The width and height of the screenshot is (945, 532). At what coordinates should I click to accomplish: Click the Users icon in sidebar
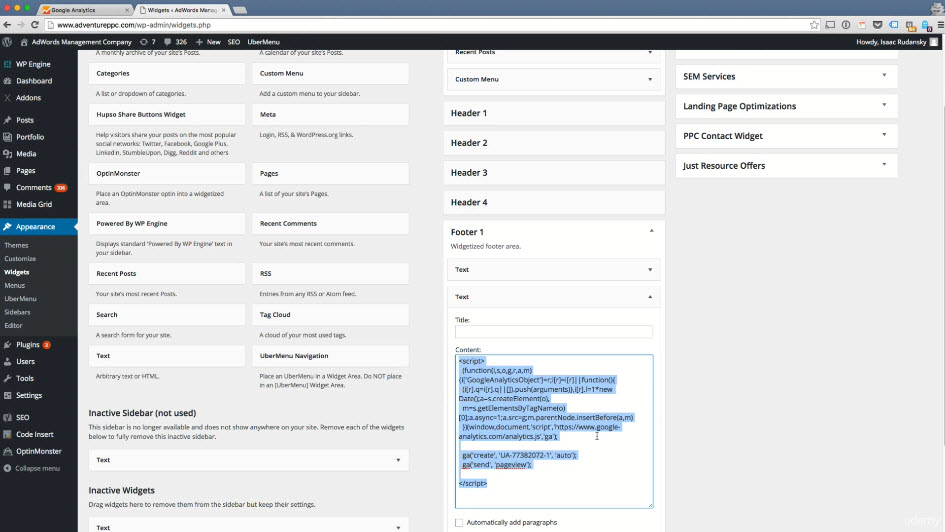[x=8, y=361]
